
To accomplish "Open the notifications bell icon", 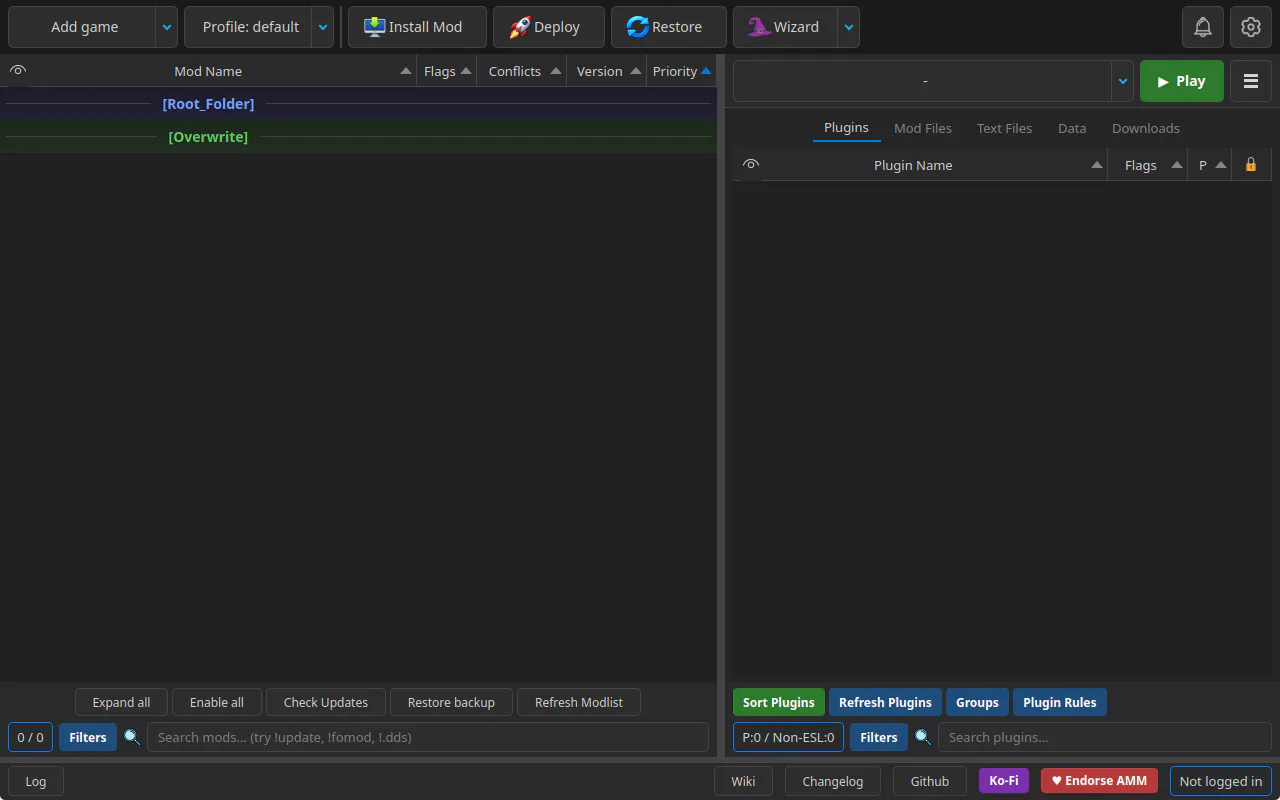I will [x=1203, y=27].
